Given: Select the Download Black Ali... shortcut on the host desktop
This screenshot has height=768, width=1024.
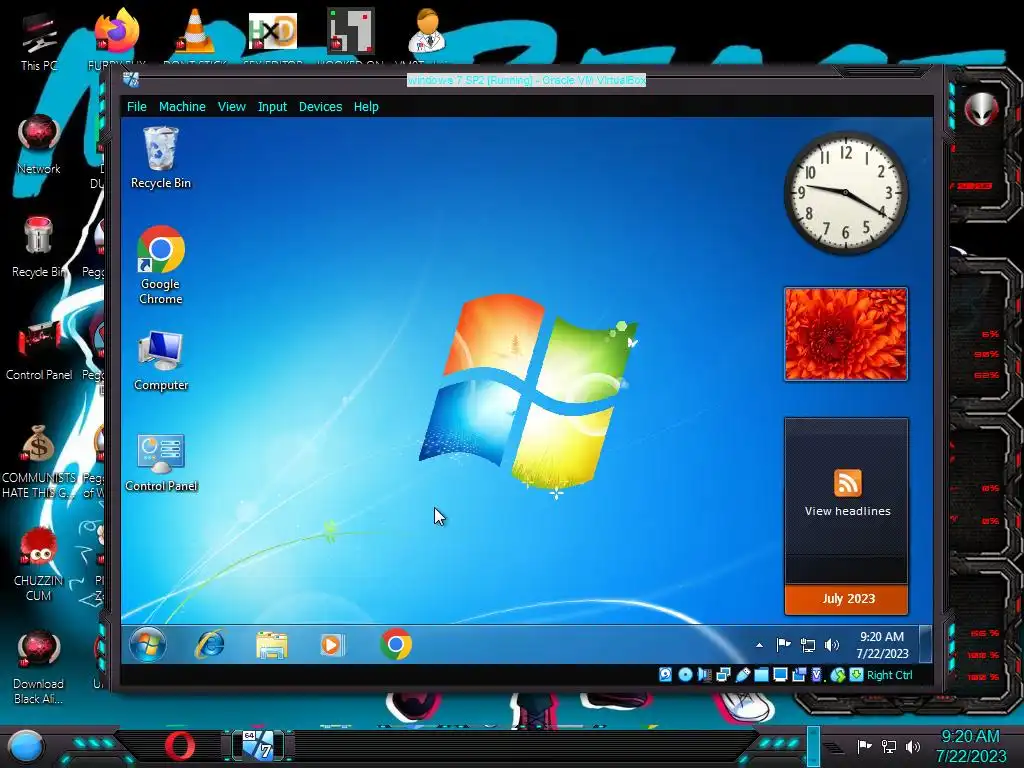Looking at the screenshot, I should tap(38, 667).
